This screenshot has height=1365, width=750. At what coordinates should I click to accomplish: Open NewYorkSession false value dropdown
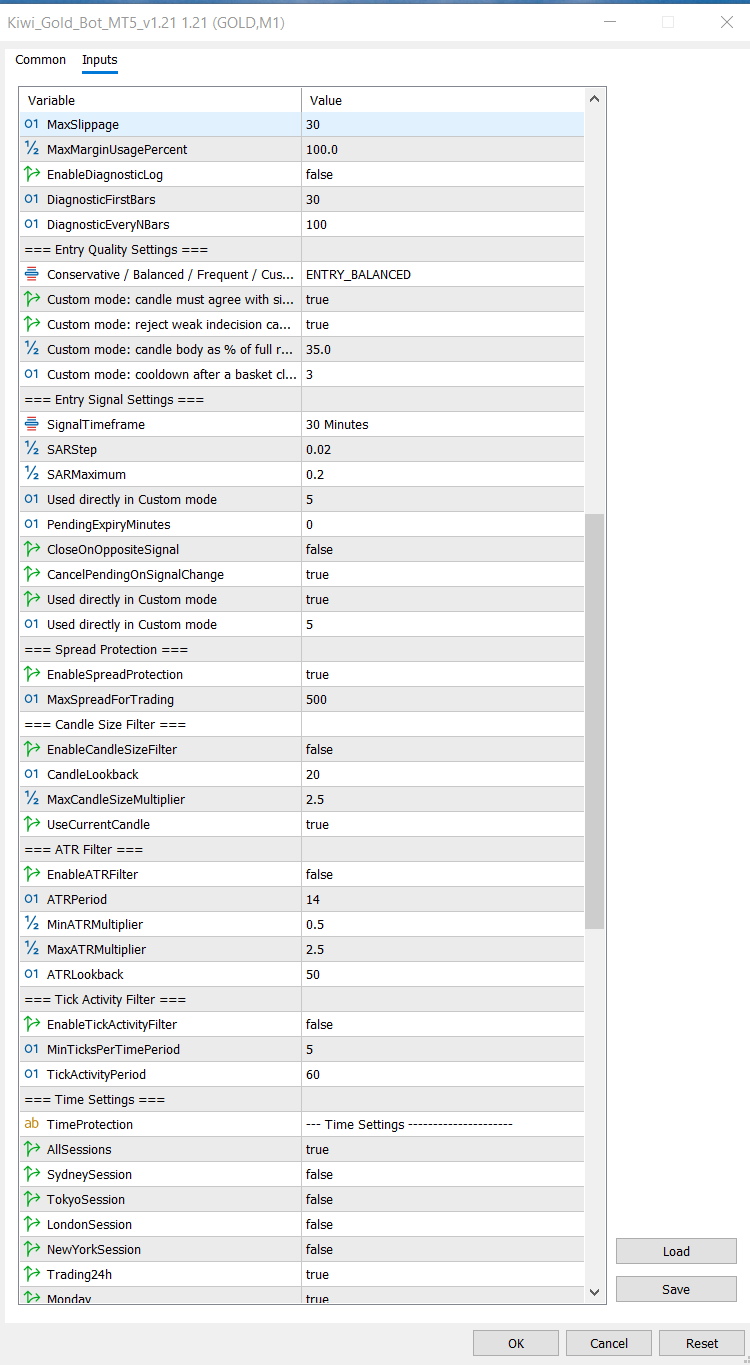(443, 1249)
